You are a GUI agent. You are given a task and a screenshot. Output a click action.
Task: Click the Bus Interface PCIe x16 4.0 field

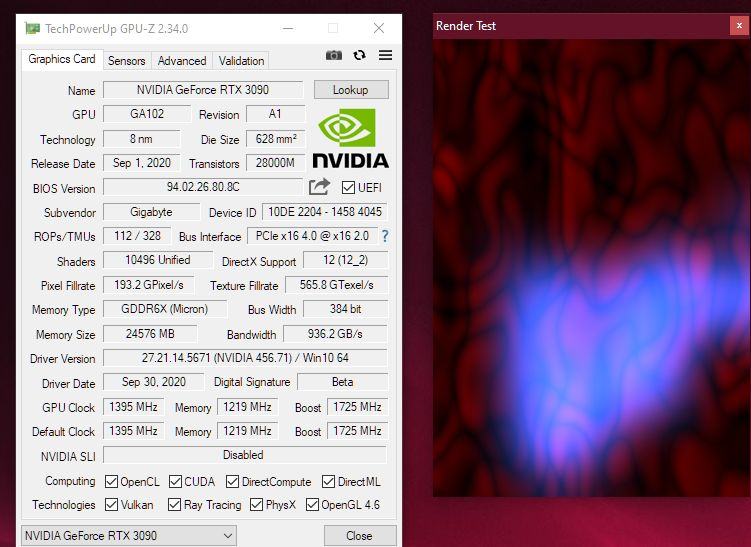pos(312,236)
